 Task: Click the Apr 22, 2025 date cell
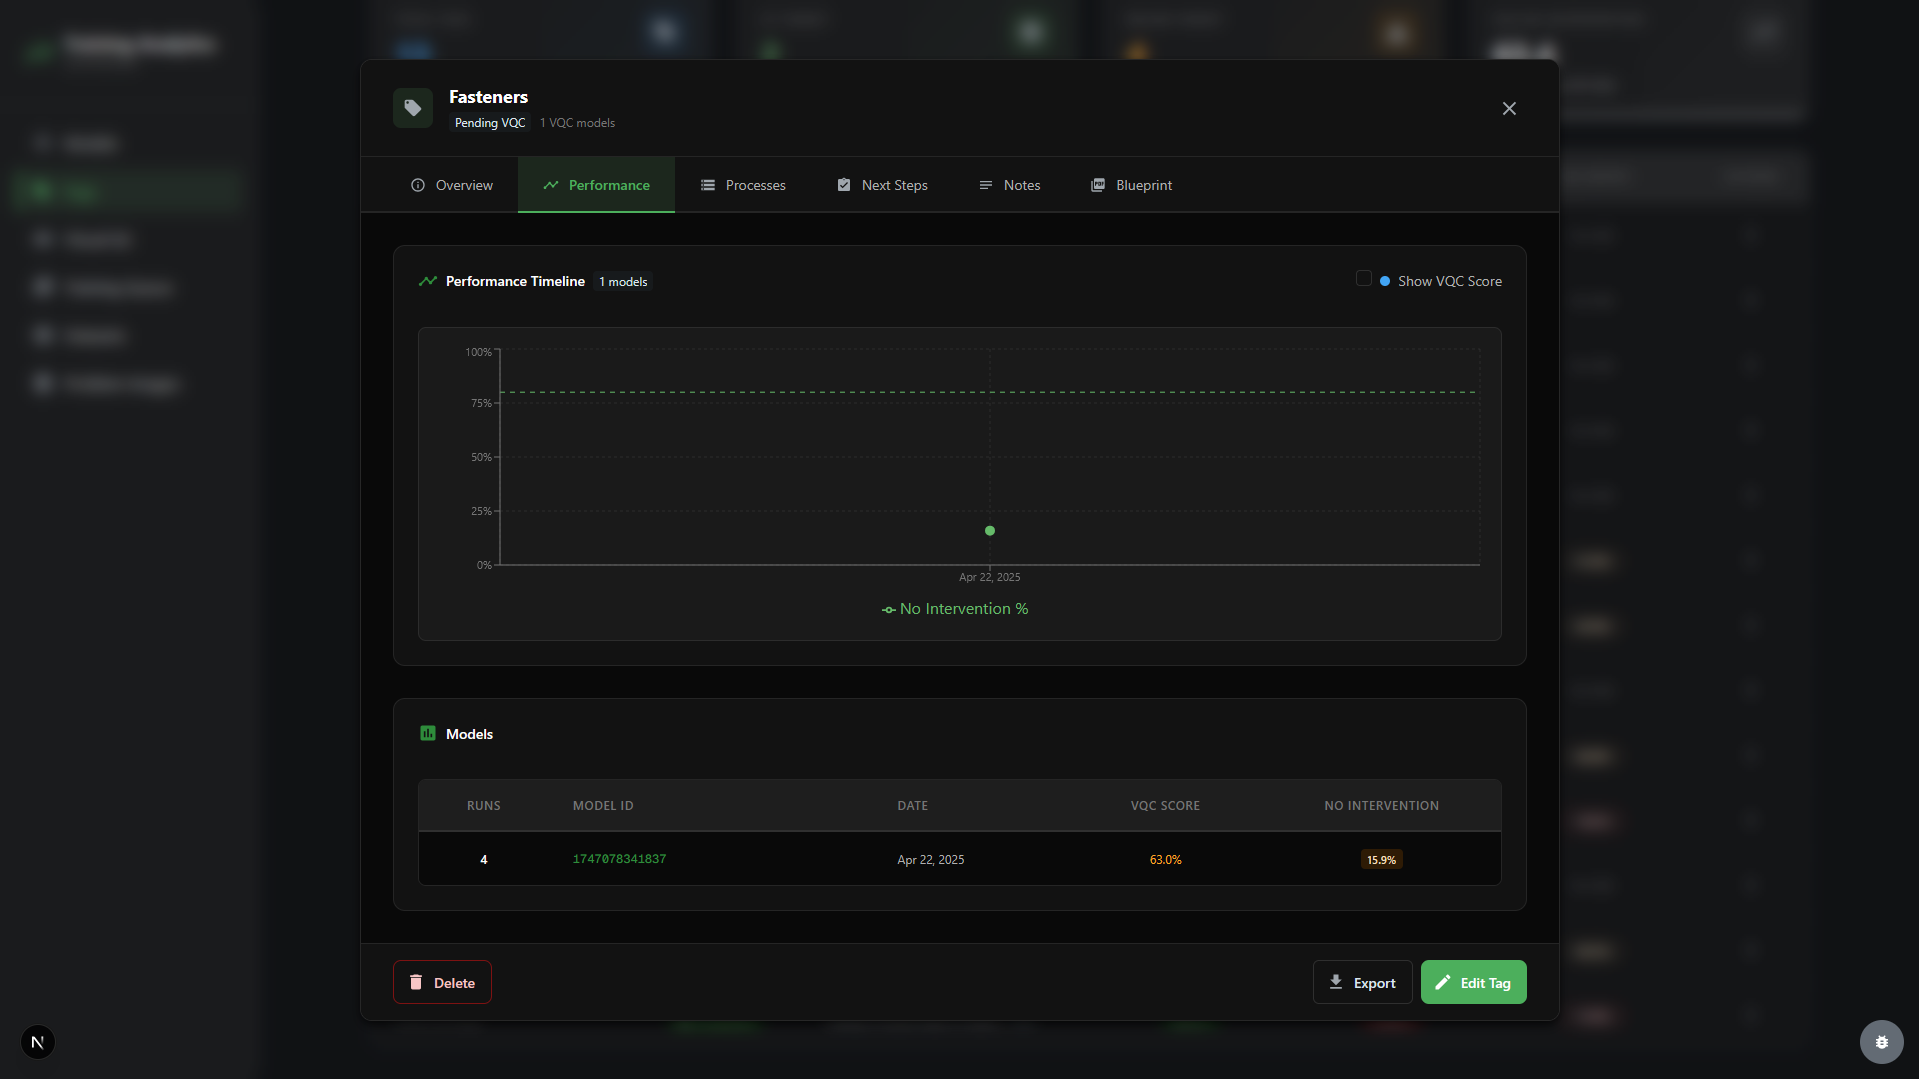pyautogui.click(x=930, y=860)
